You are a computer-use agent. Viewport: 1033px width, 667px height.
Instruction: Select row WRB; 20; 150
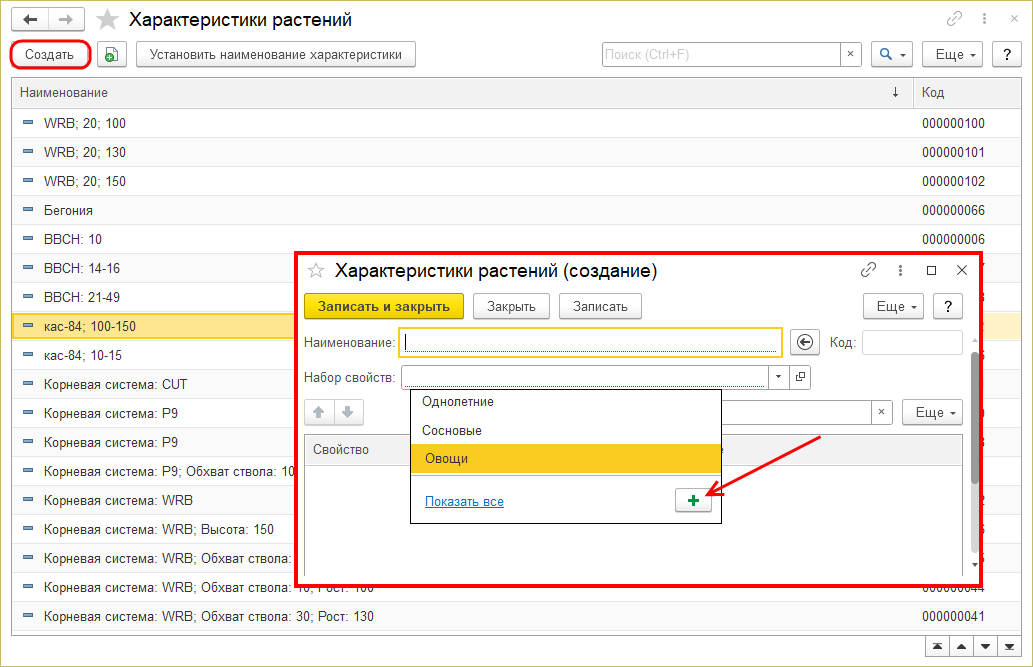pyautogui.click(x=516, y=181)
